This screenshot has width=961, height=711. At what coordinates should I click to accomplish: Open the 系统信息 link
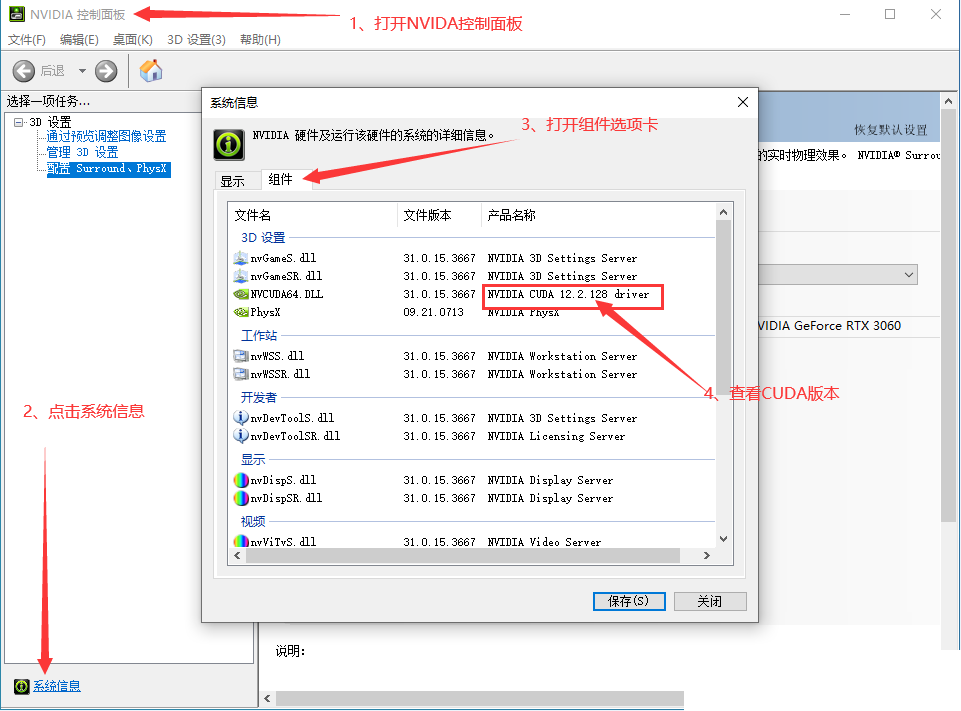coord(56,686)
